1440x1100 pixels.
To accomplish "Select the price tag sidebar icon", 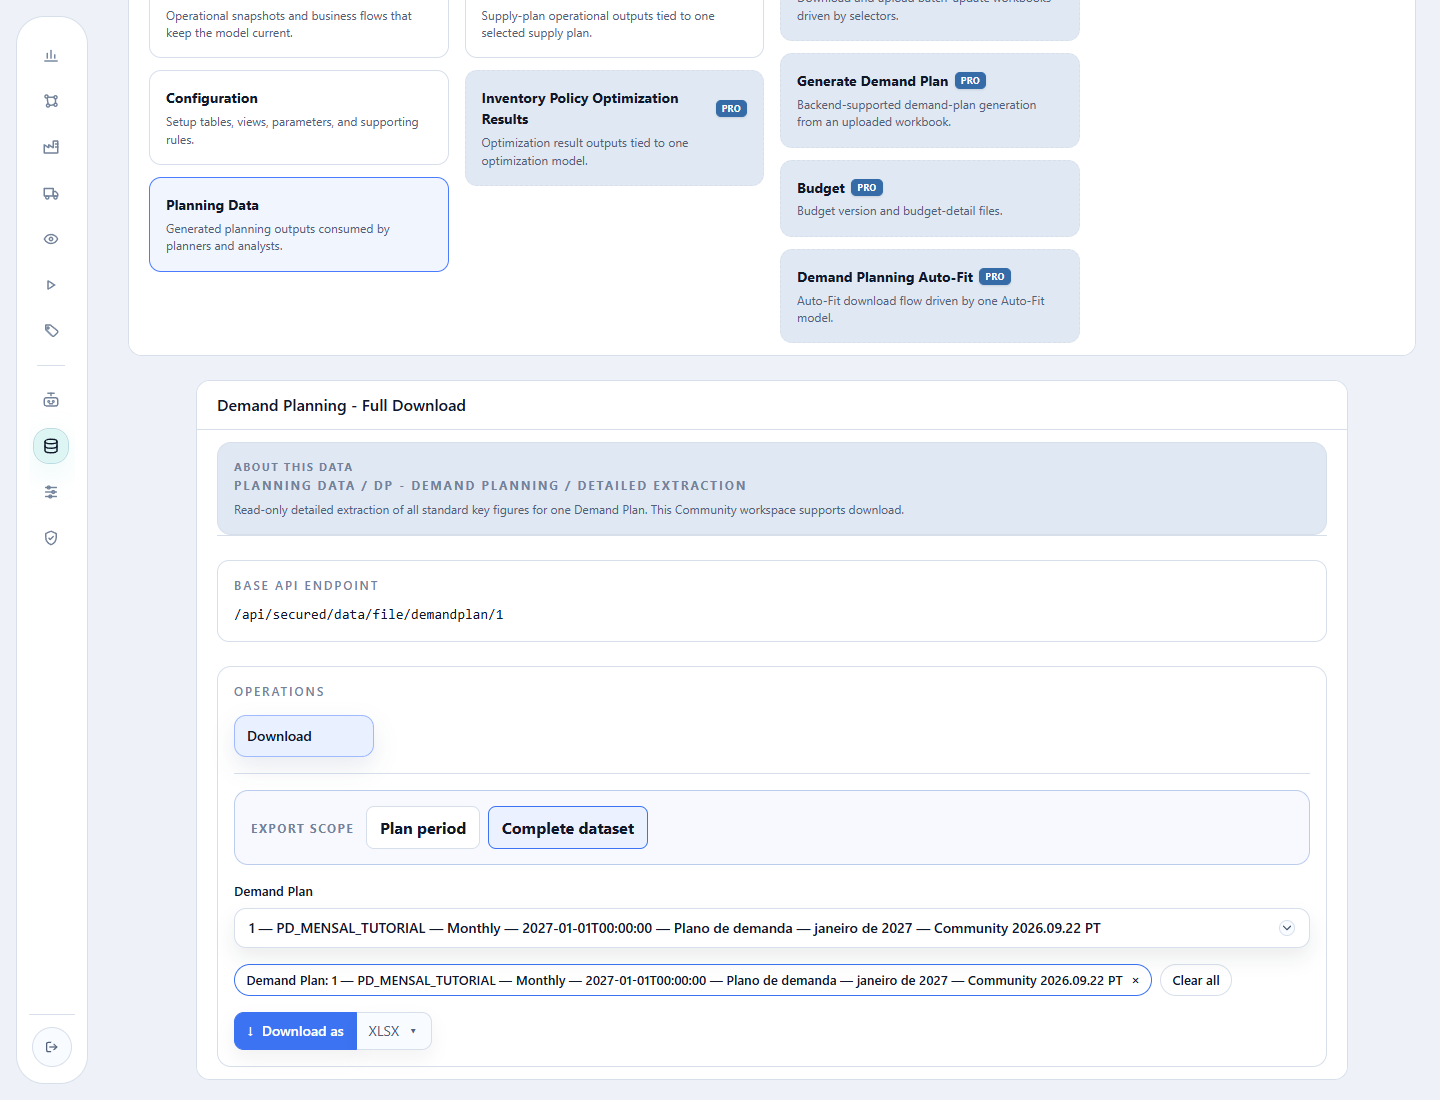I will [x=51, y=331].
